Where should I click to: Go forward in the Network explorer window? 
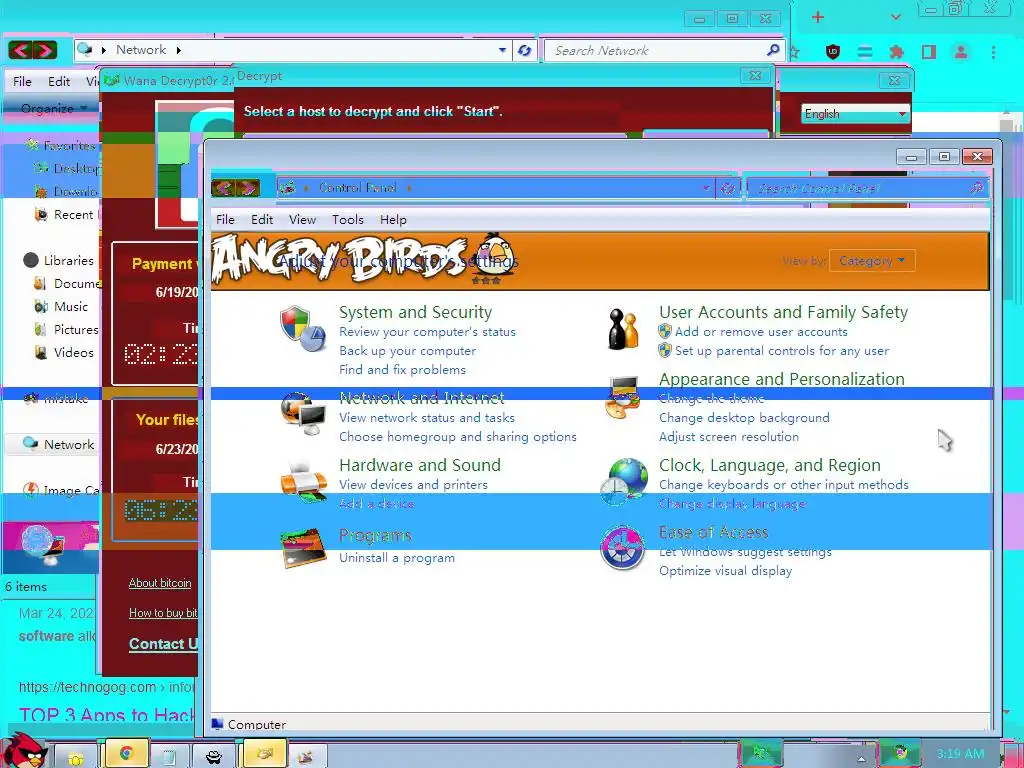[44, 50]
